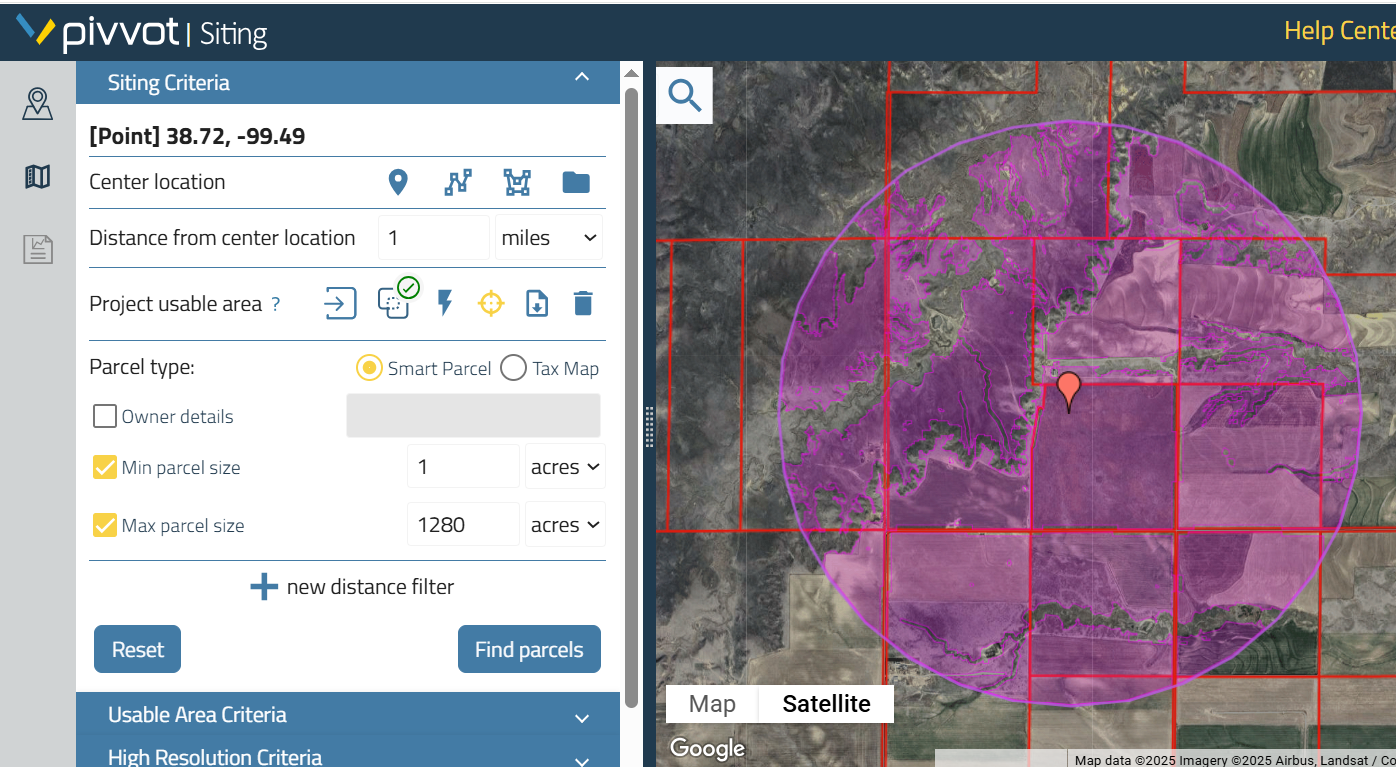Click the plus icon for new distance filter
This screenshot has height=767, width=1396.
tap(264, 587)
